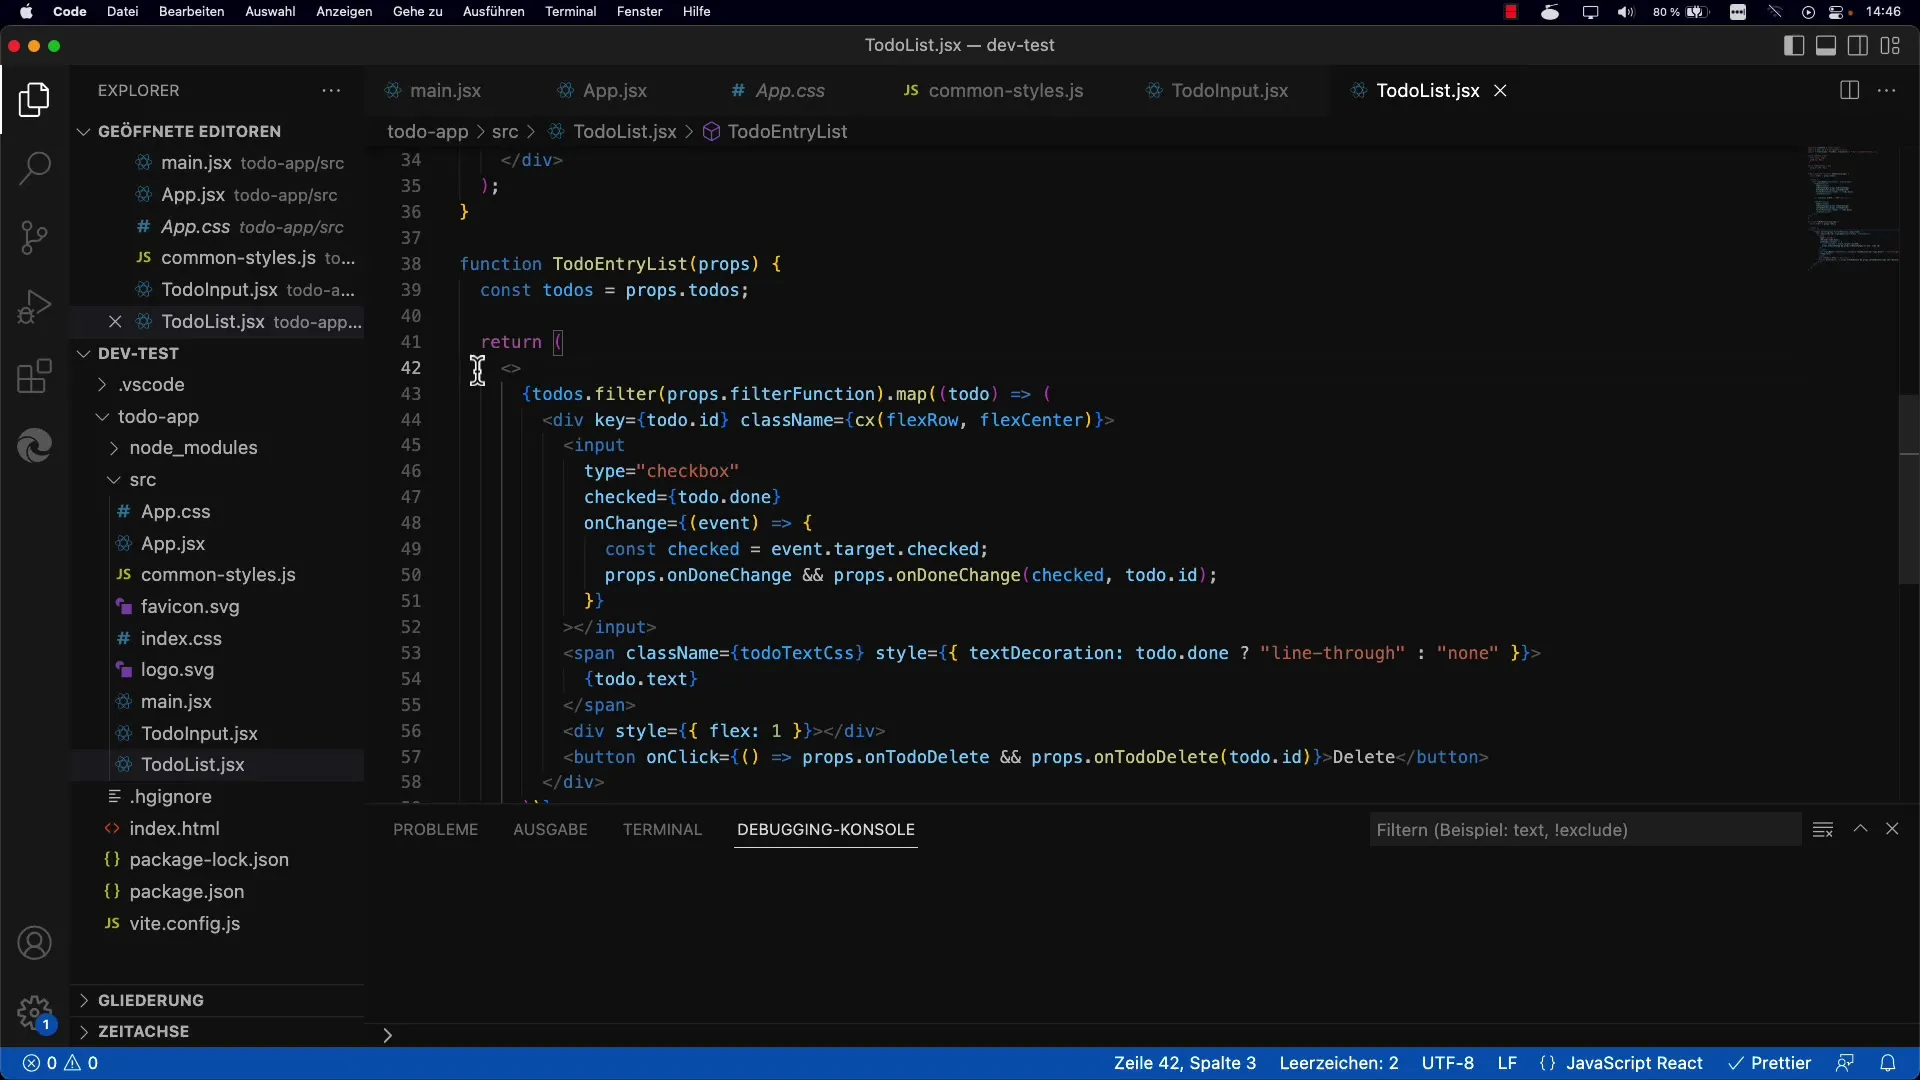1920x1080 pixels.
Task: Click errors and warnings count in status bar
Action: click(x=61, y=1063)
